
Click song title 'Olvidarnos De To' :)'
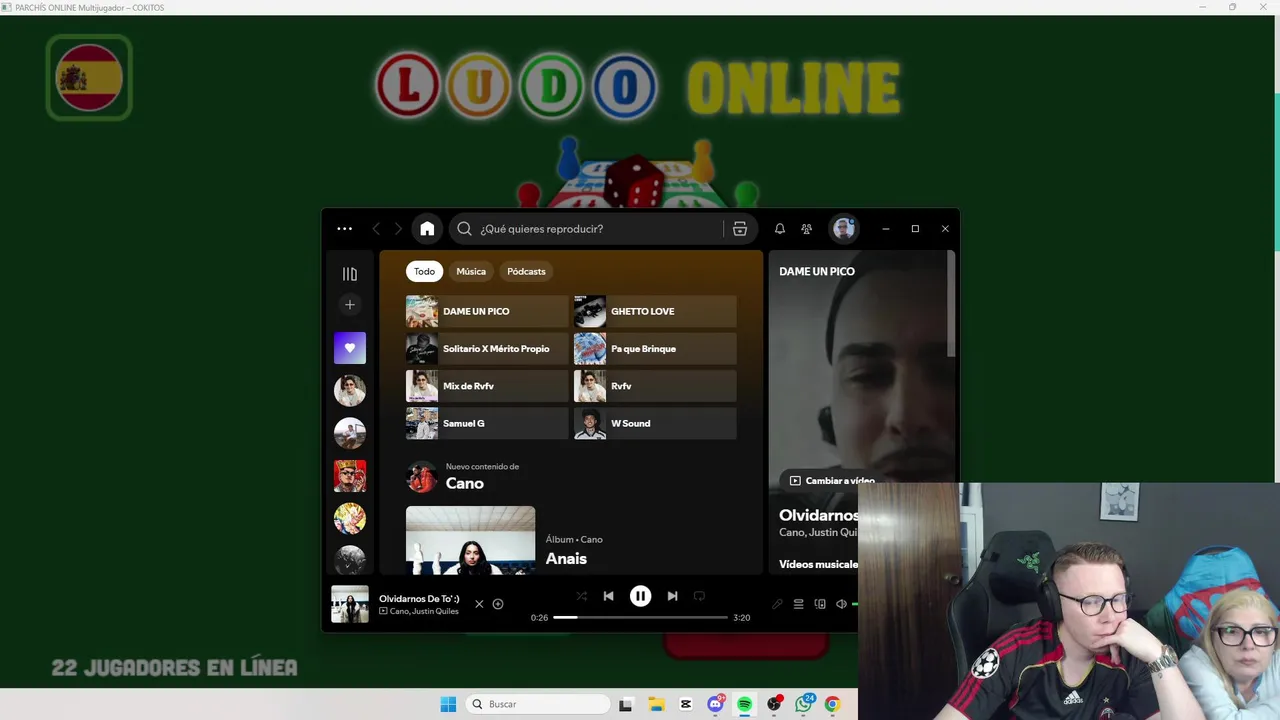(x=419, y=599)
